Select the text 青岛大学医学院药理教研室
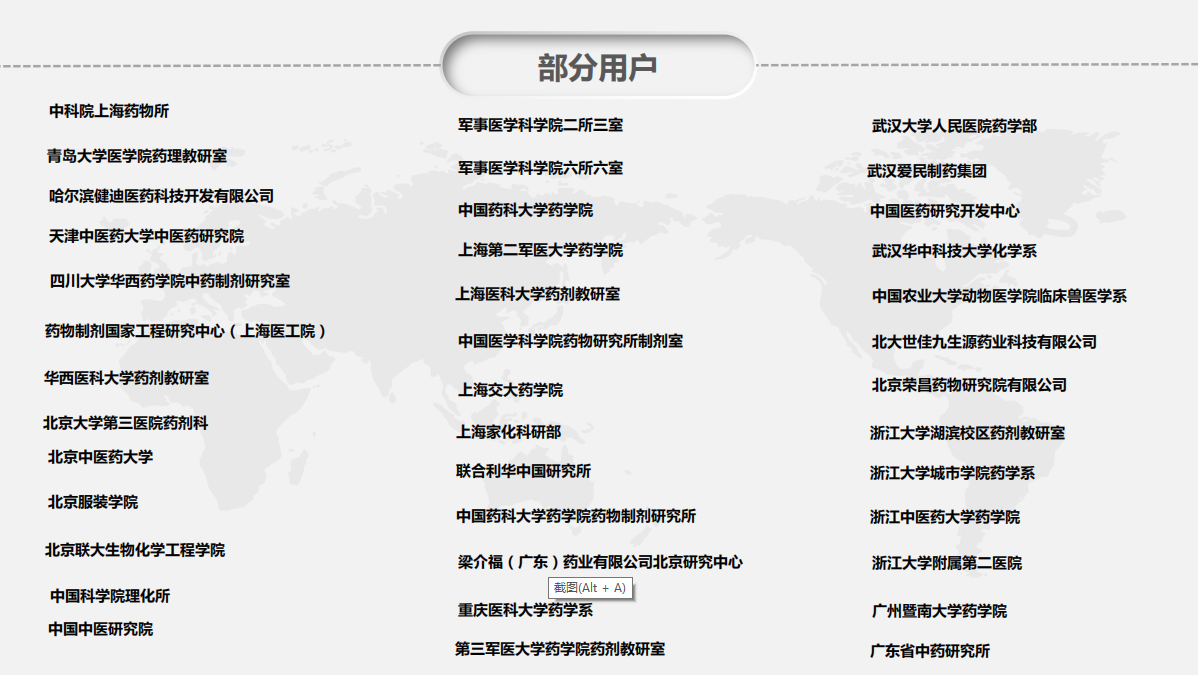Viewport: 1198px width, 677px height. point(137,157)
